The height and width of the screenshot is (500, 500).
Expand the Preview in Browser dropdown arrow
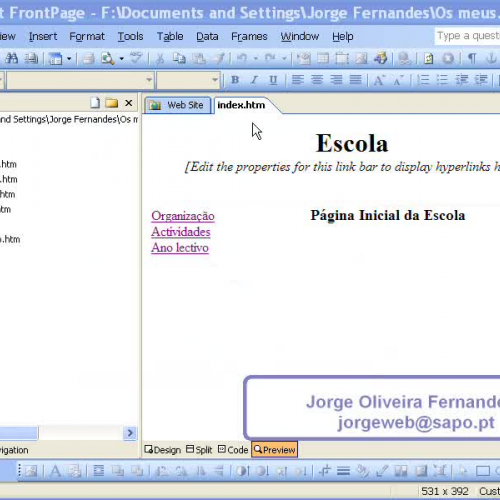click(122, 59)
